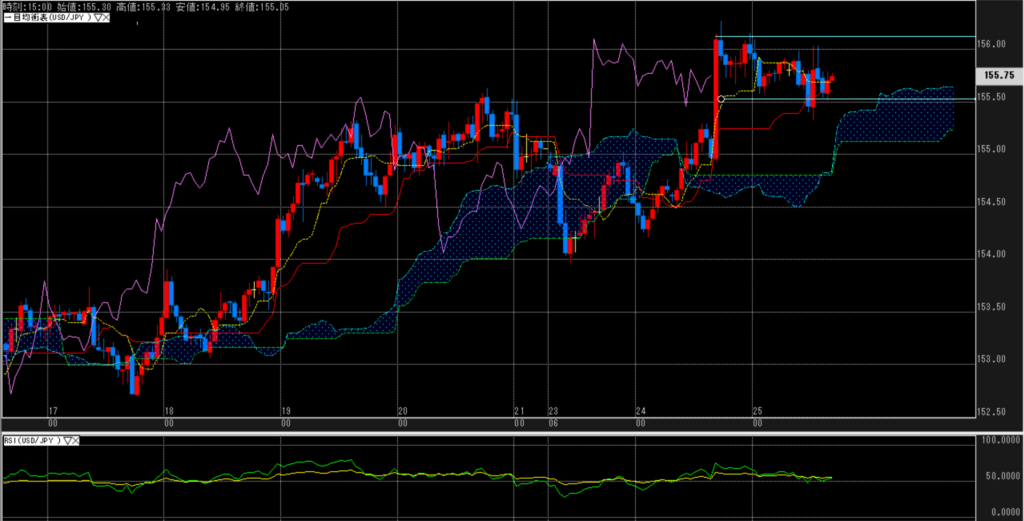Click the date 19 time axis marker
Image resolution: width=1024 pixels, height=521 pixels.
point(286,411)
